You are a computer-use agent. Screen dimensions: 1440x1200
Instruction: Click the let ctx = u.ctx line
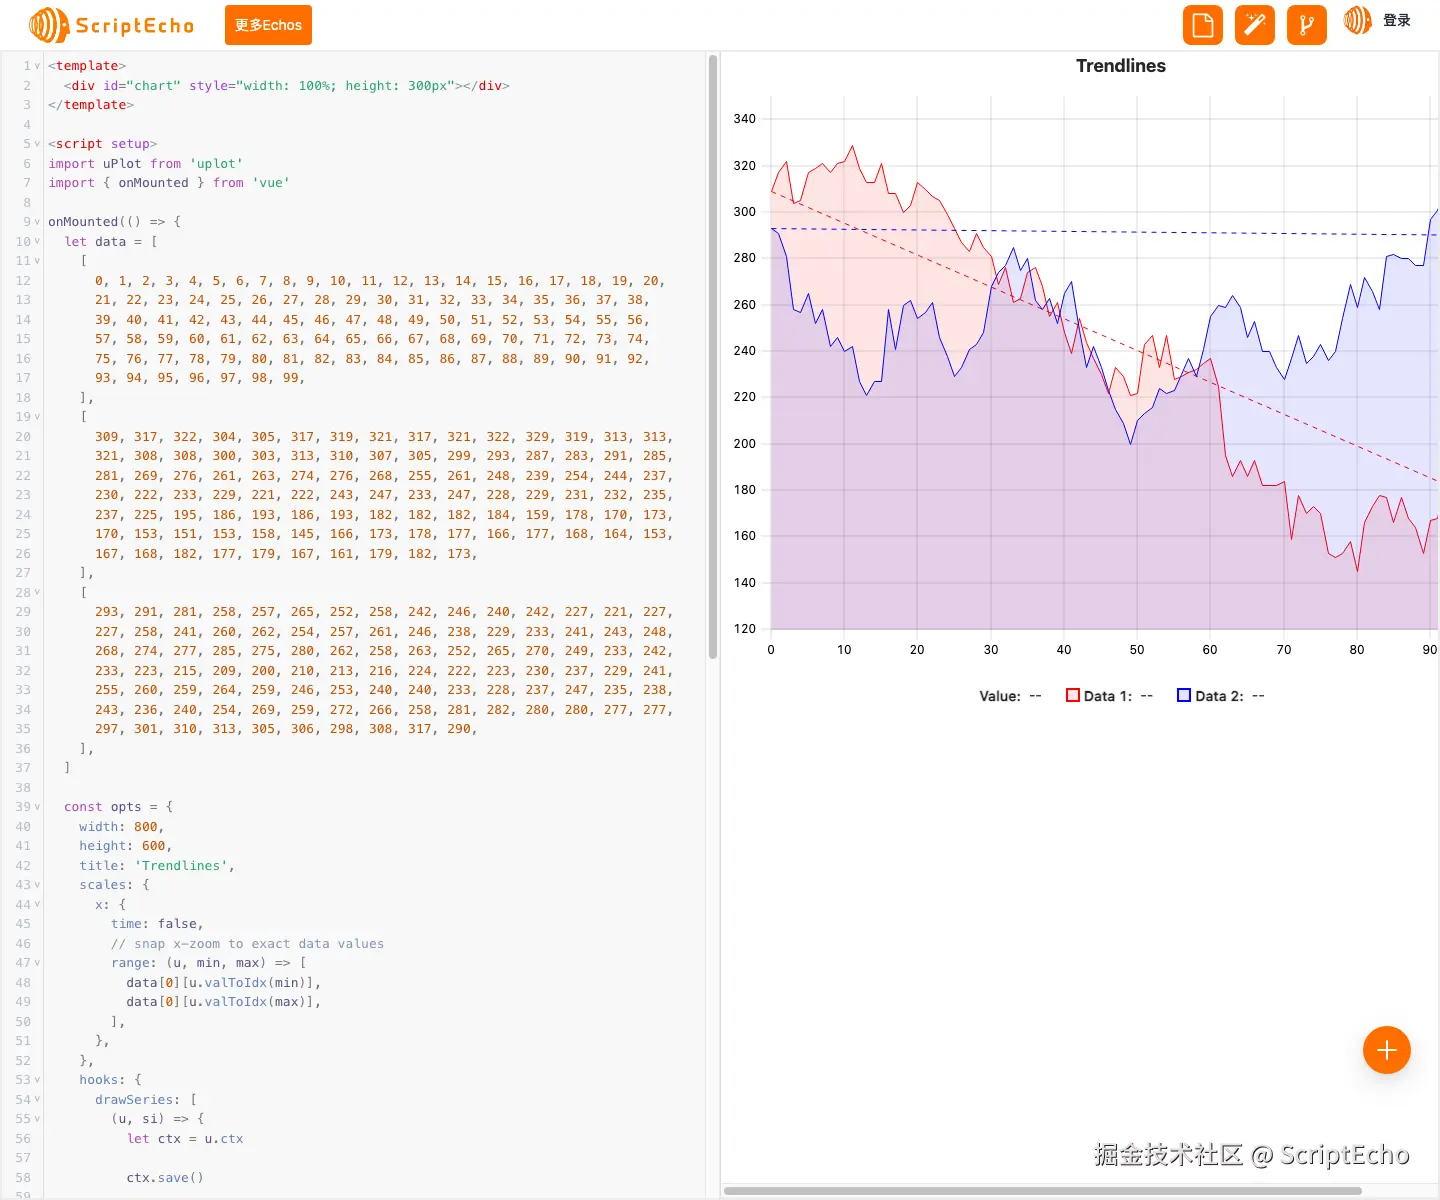pos(185,1139)
